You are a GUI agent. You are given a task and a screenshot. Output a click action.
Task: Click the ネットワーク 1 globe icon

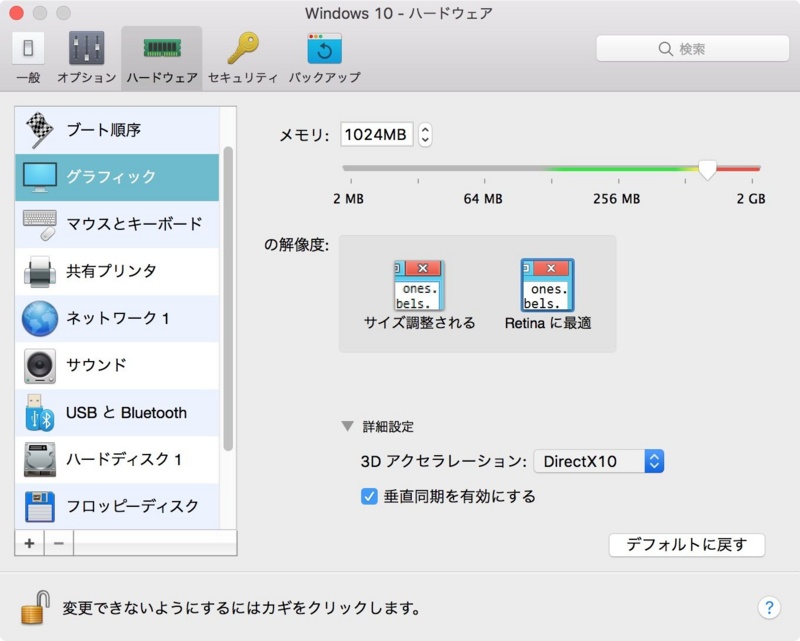(x=39, y=318)
